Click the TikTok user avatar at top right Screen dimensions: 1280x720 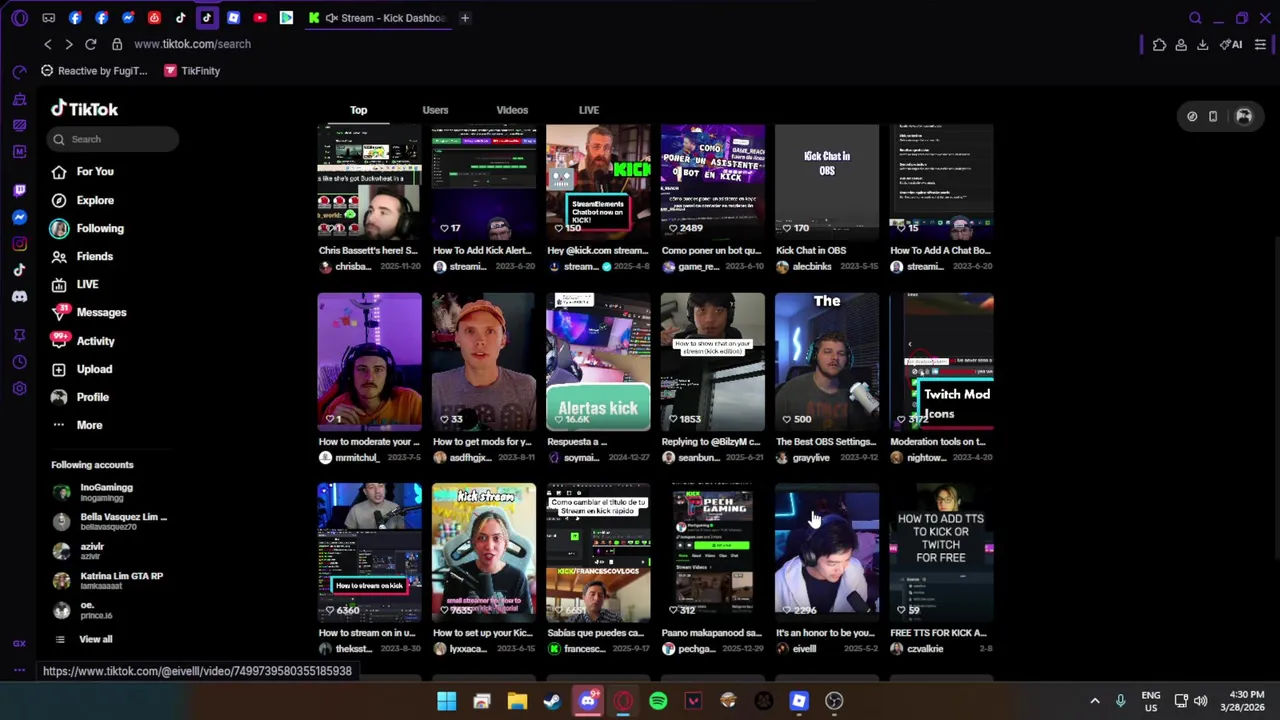click(x=1244, y=116)
